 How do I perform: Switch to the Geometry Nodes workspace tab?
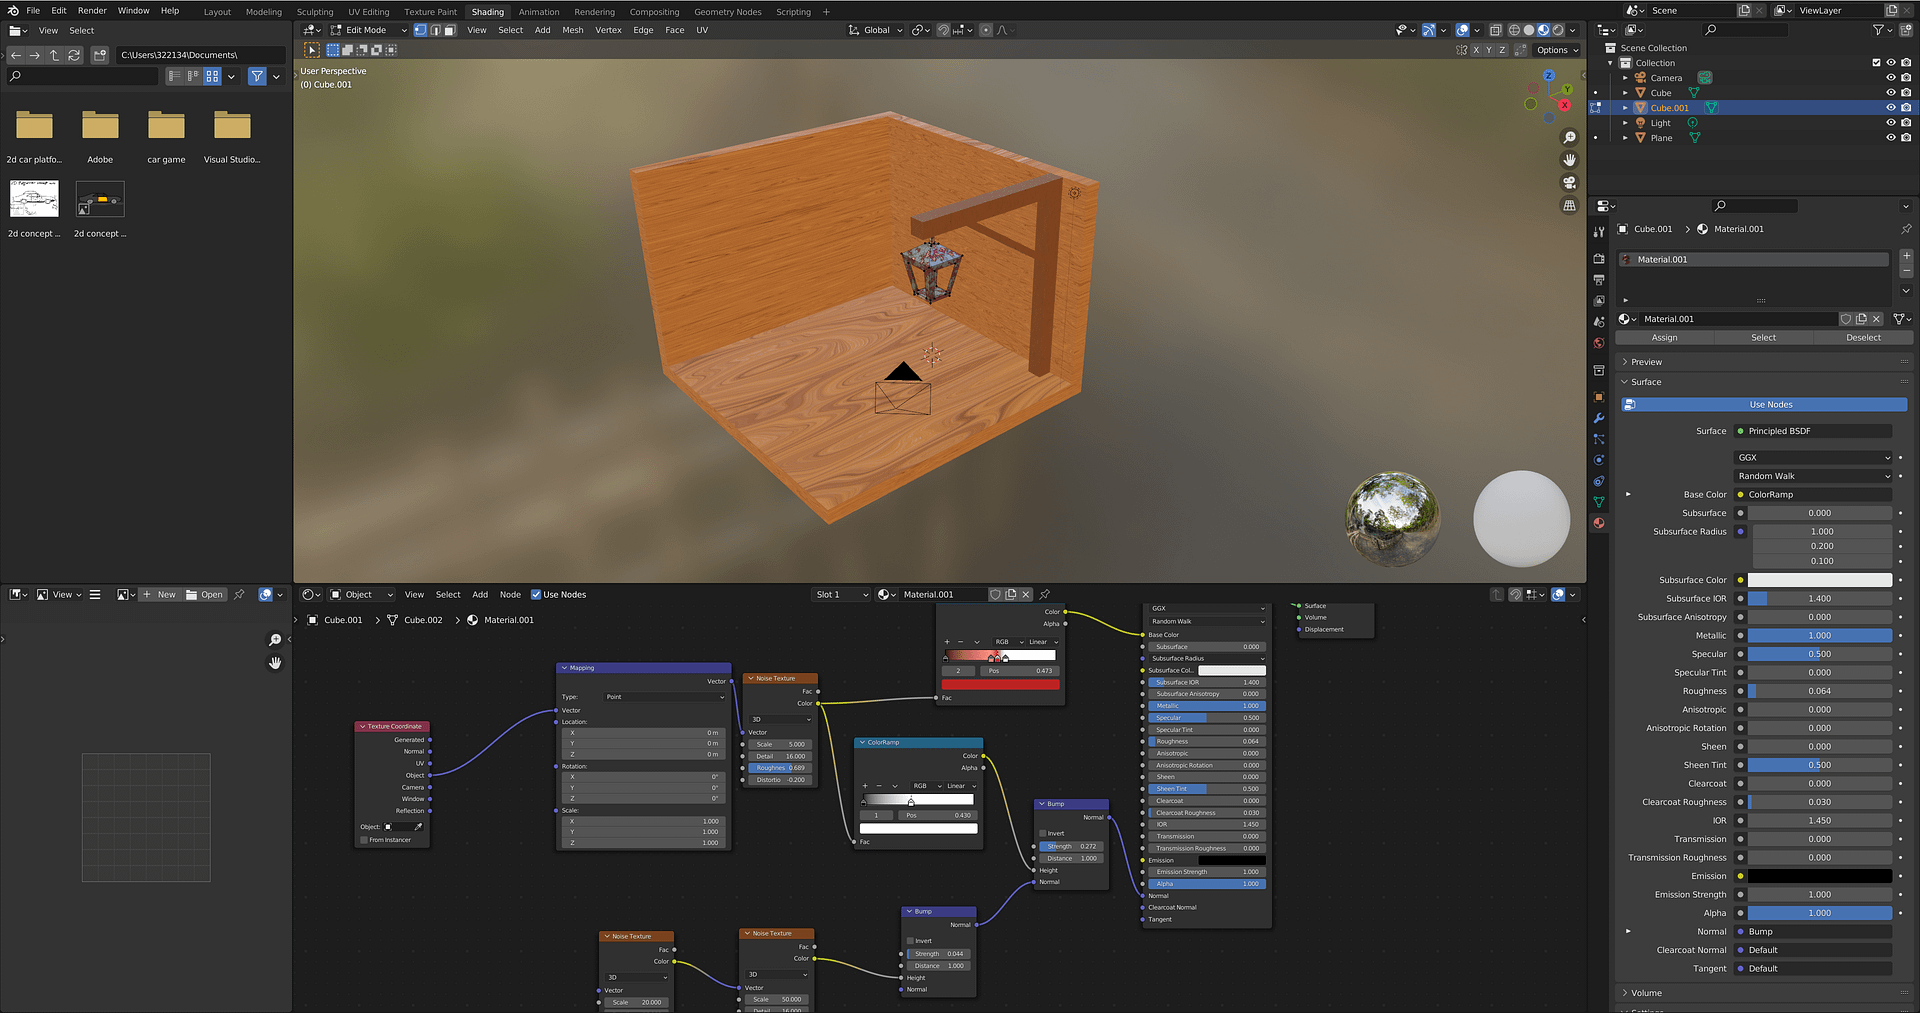click(727, 12)
